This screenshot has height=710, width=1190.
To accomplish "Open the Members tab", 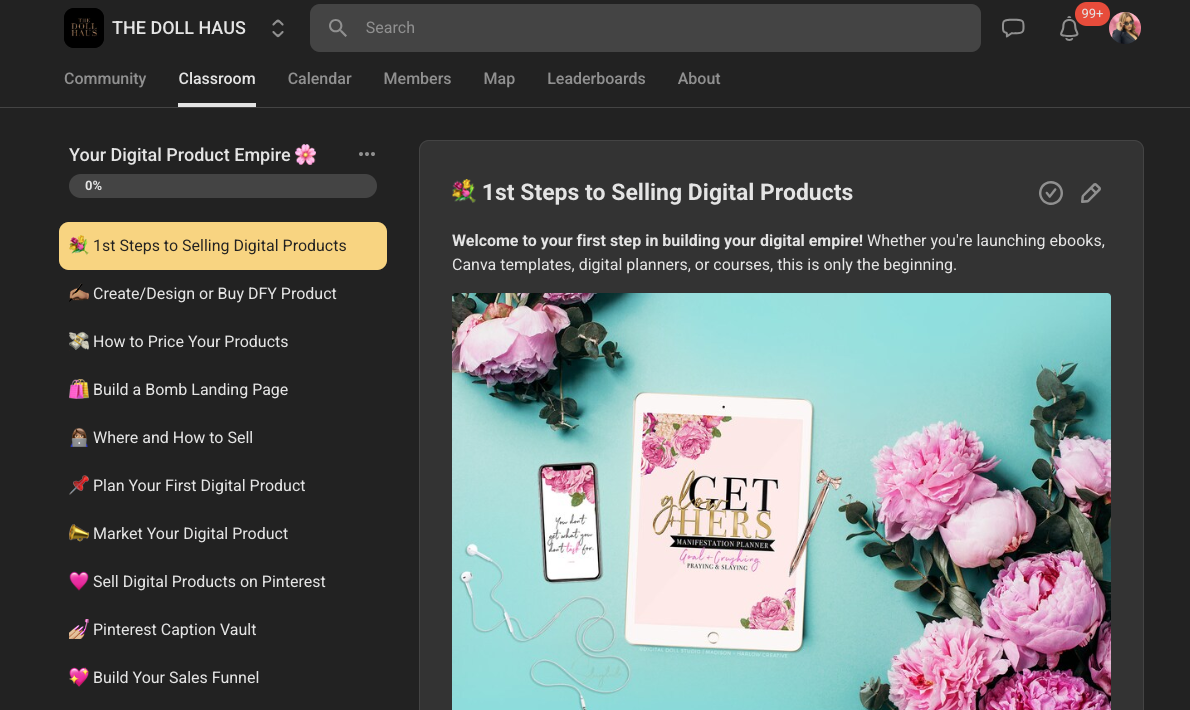I will tap(417, 79).
